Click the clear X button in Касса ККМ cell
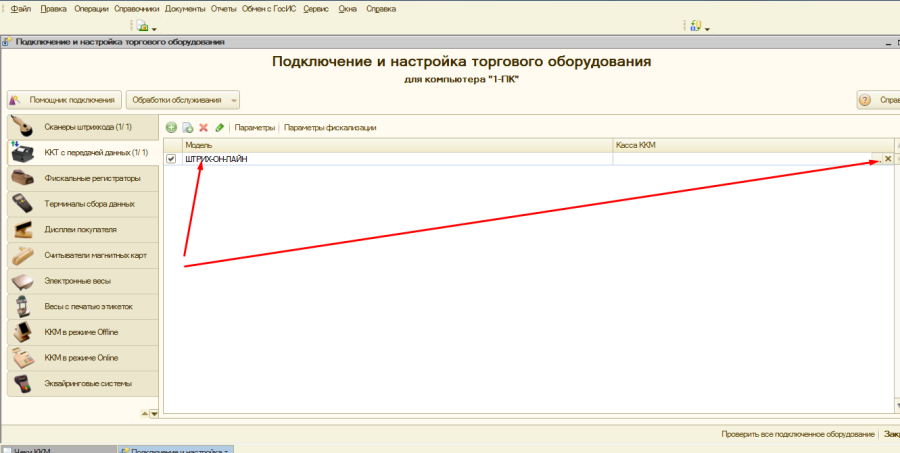The width and height of the screenshot is (900, 453). tap(887, 159)
